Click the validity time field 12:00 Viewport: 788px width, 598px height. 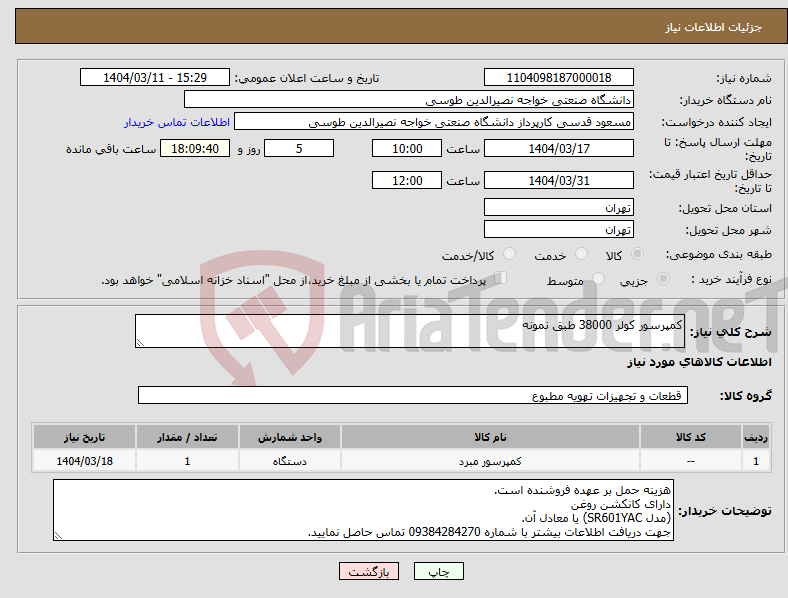click(x=407, y=180)
